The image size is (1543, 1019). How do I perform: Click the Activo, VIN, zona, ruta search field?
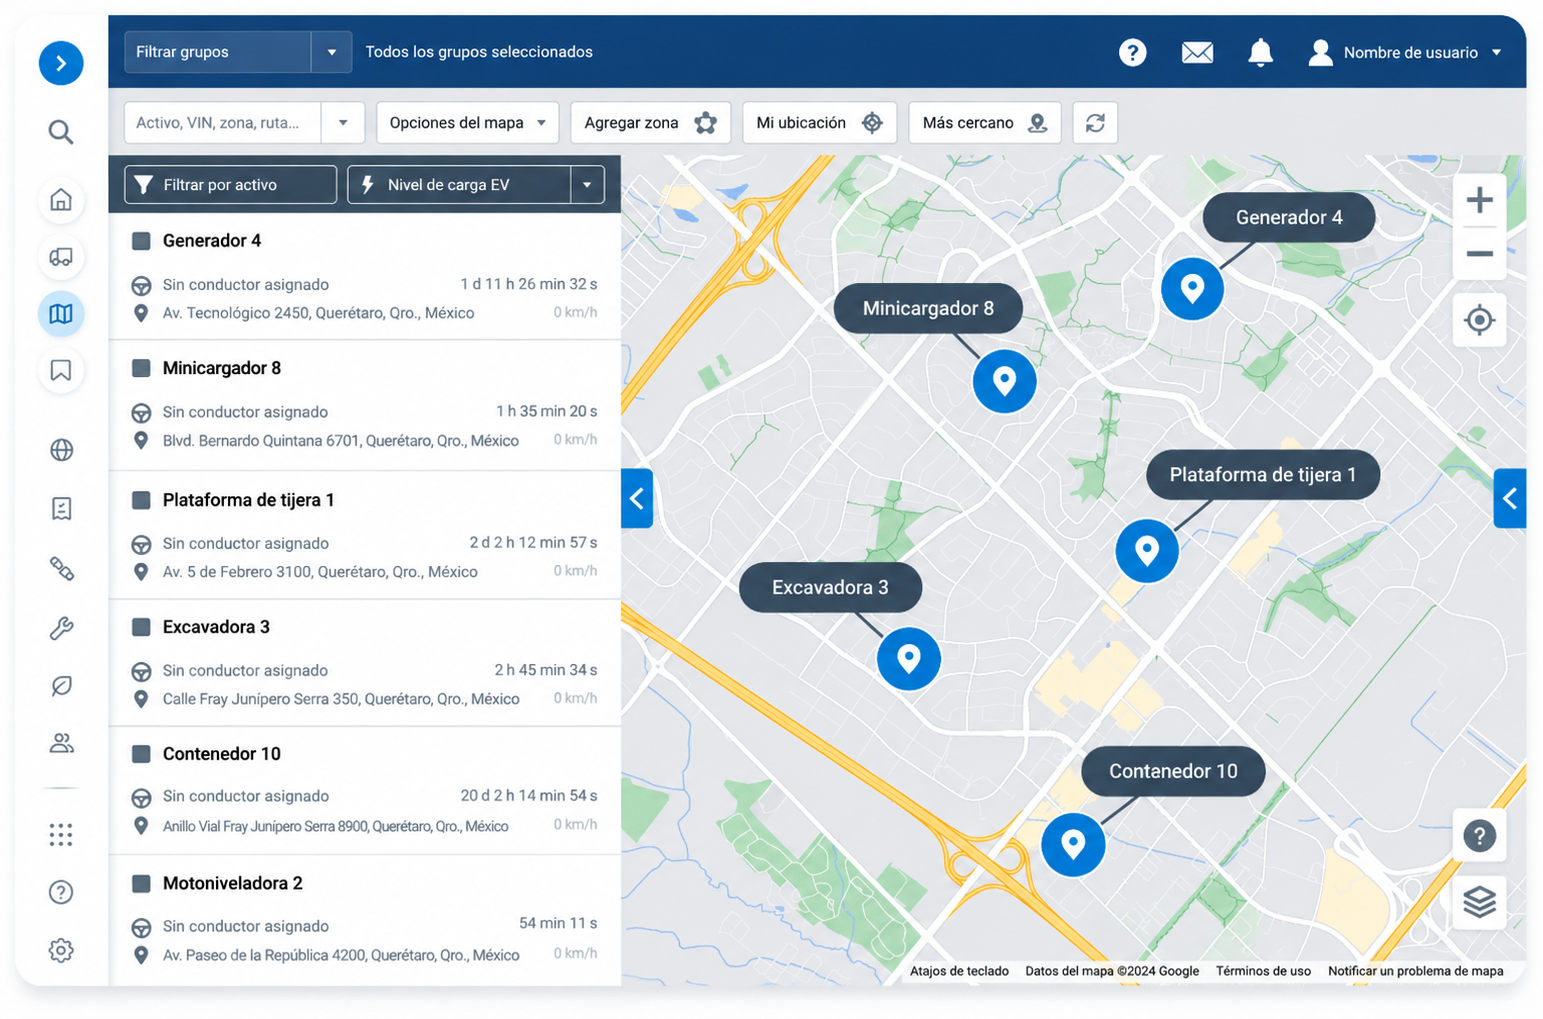[x=222, y=123]
